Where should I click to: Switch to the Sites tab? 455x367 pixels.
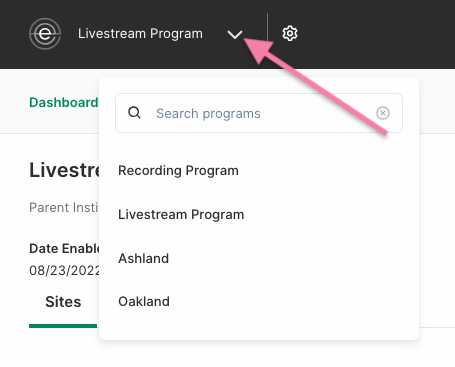tap(63, 302)
